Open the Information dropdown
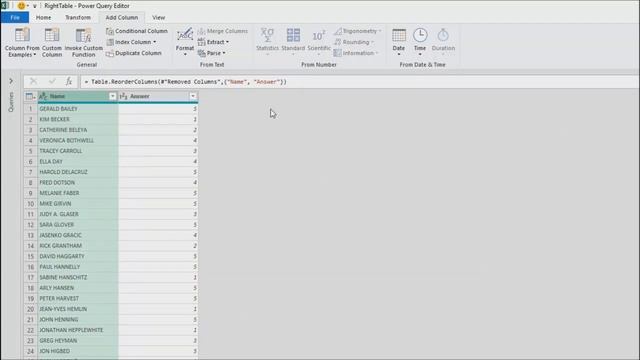 pos(356,53)
